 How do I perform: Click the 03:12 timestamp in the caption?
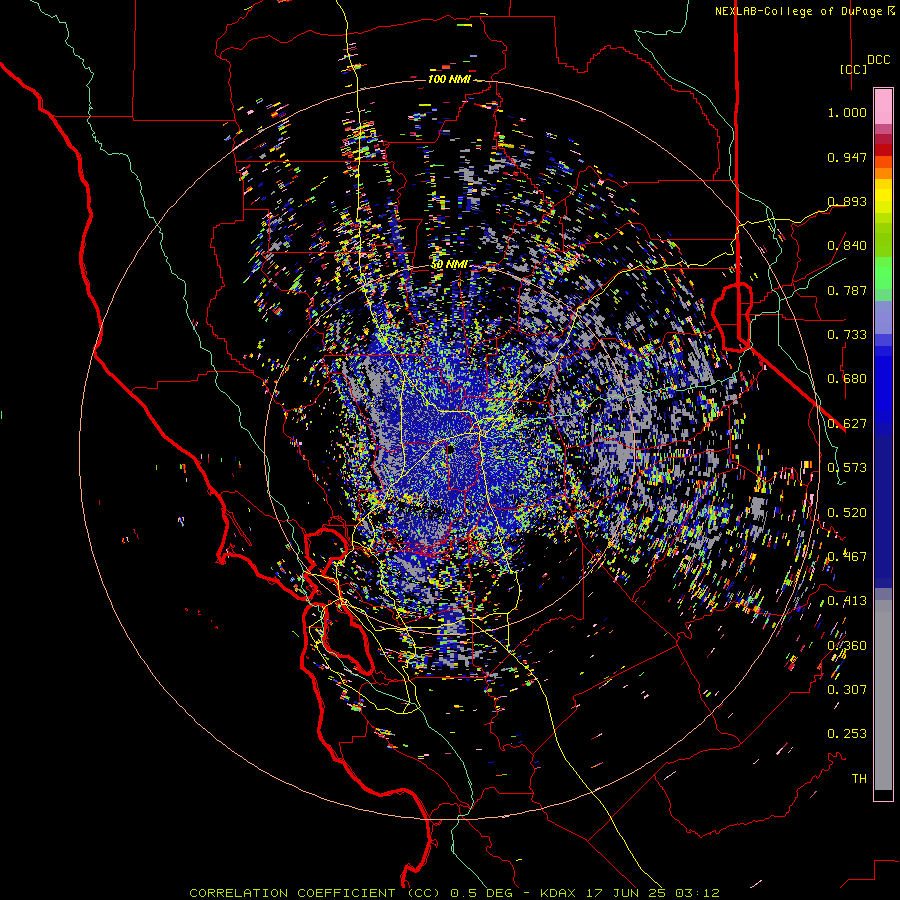(x=696, y=893)
